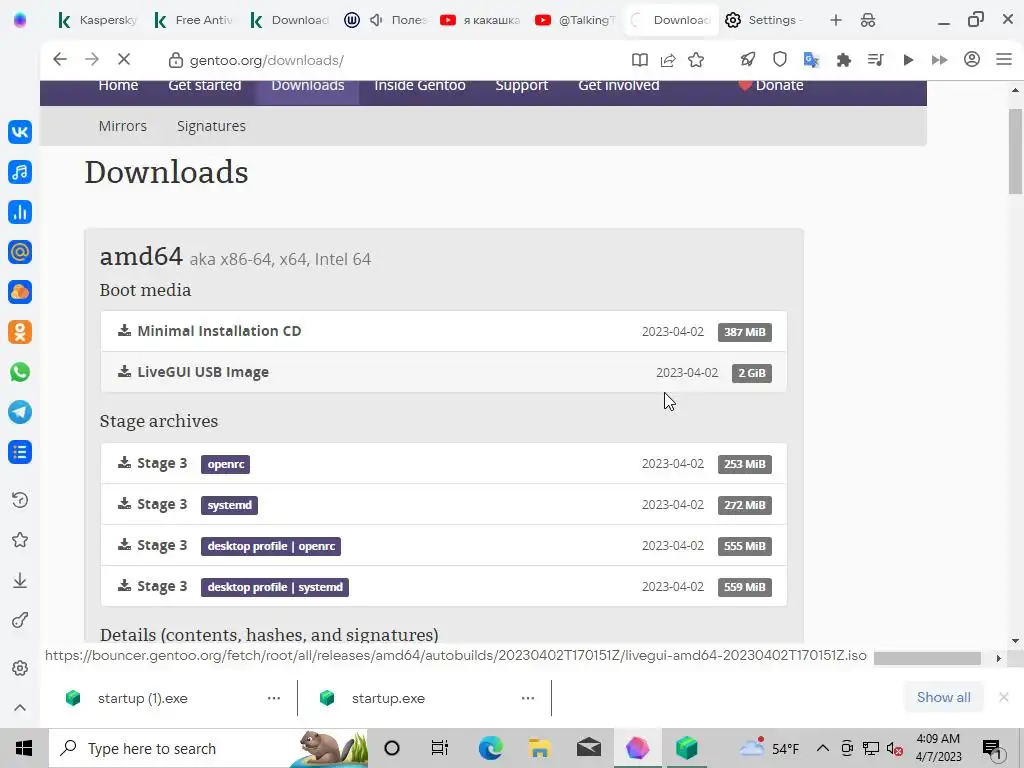Open options for startup (1).exe download
This screenshot has height=768, width=1024.
(274, 698)
